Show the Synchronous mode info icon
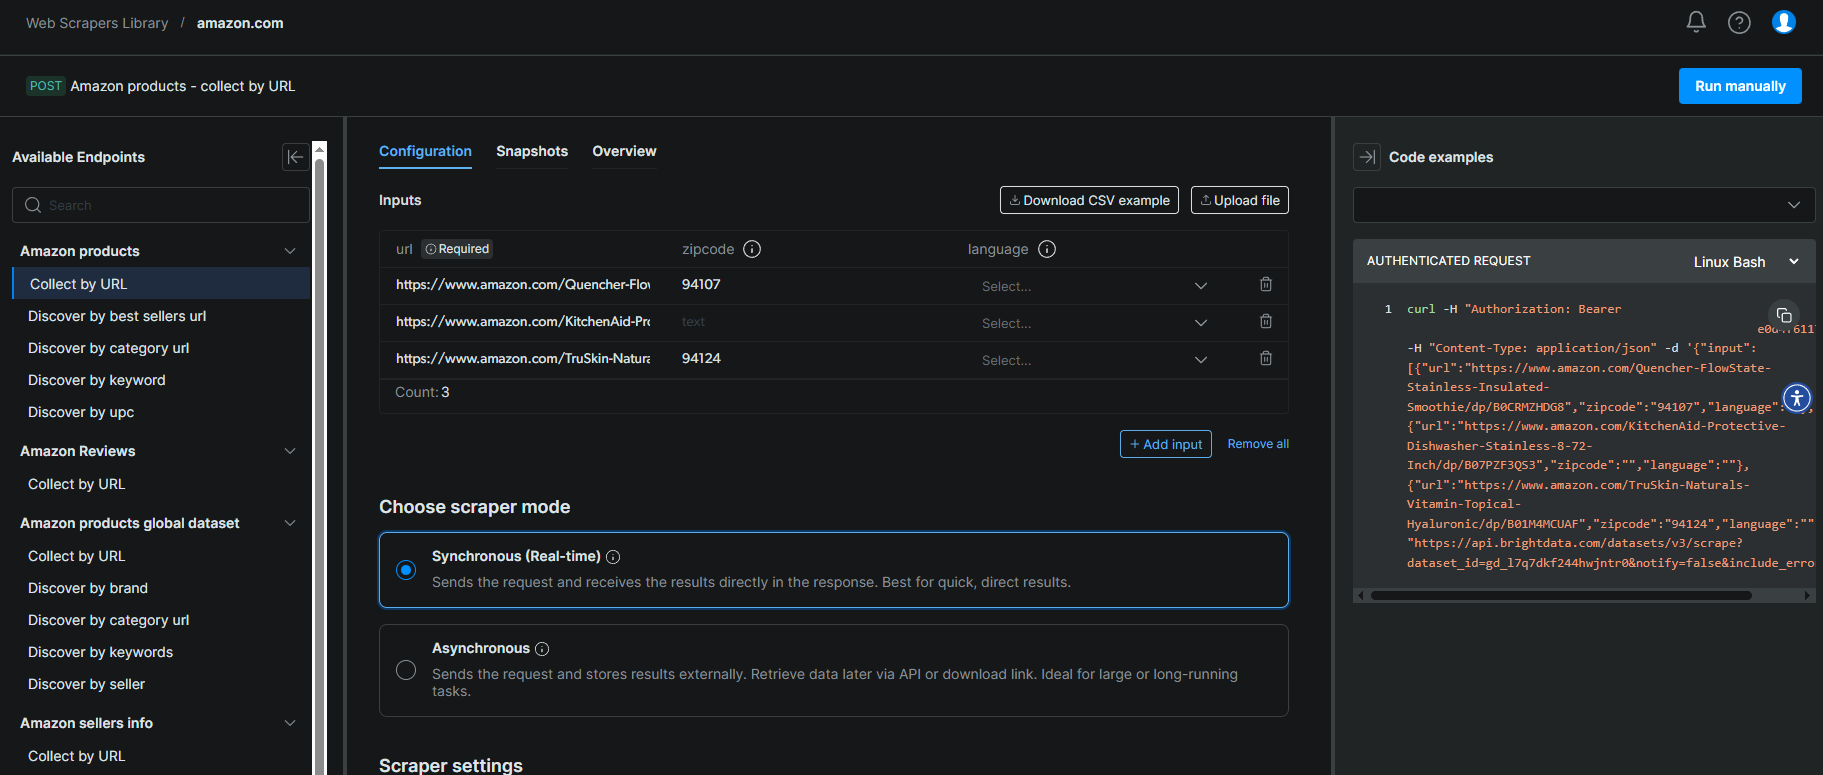 pos(613,557)
